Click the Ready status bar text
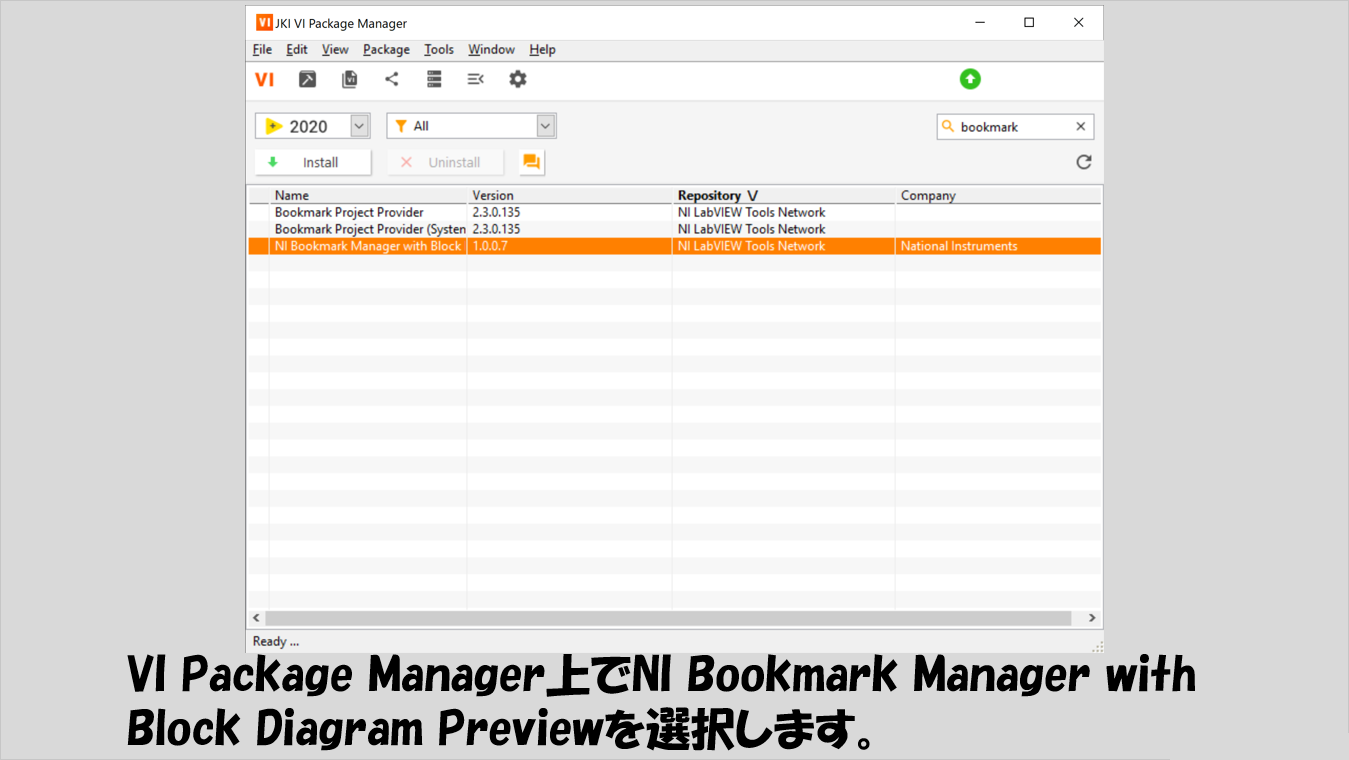Image resolution: width=1349 pixels, height=760 pixels. click(x=276, y=641)
